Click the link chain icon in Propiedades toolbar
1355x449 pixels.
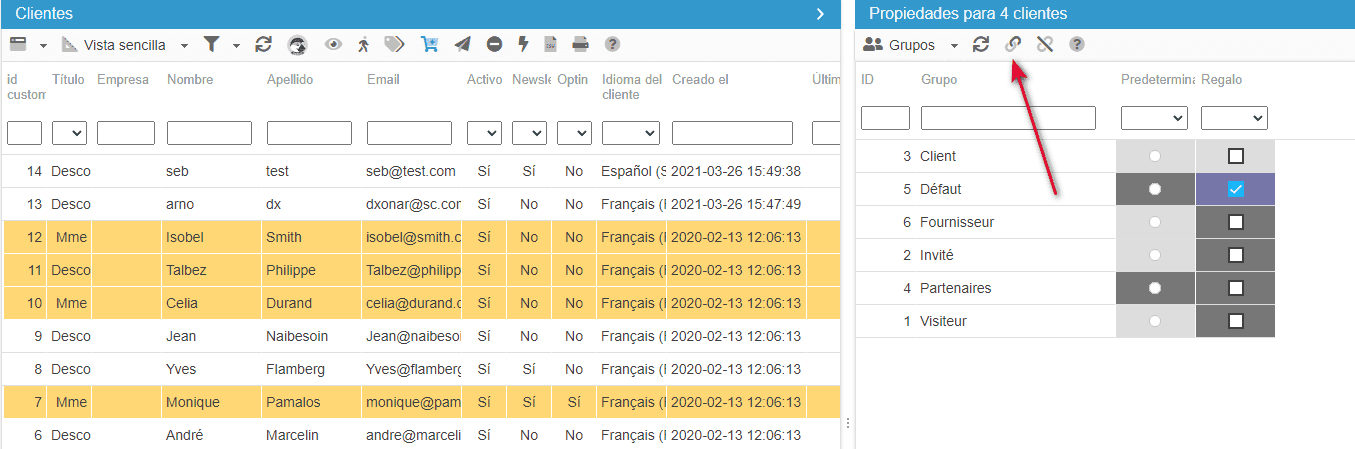pos(1013,44)
